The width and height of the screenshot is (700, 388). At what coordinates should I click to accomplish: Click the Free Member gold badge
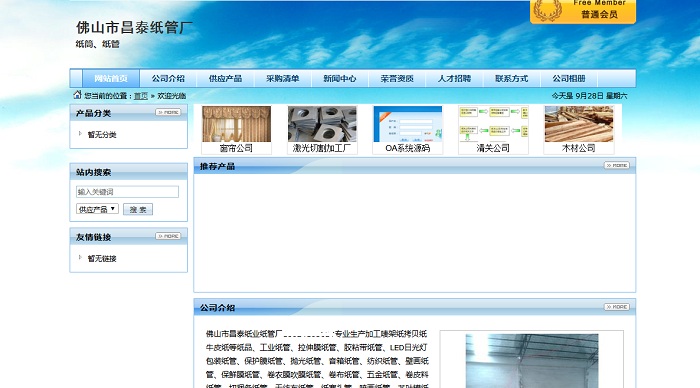click(x=583, y=11)
